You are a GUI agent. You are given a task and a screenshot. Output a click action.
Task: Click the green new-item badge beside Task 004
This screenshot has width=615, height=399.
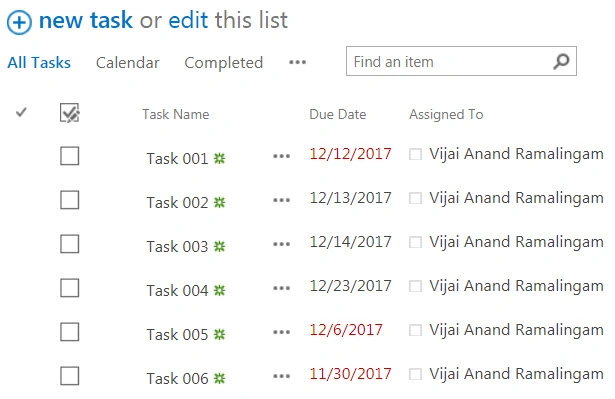click(219, 290)
